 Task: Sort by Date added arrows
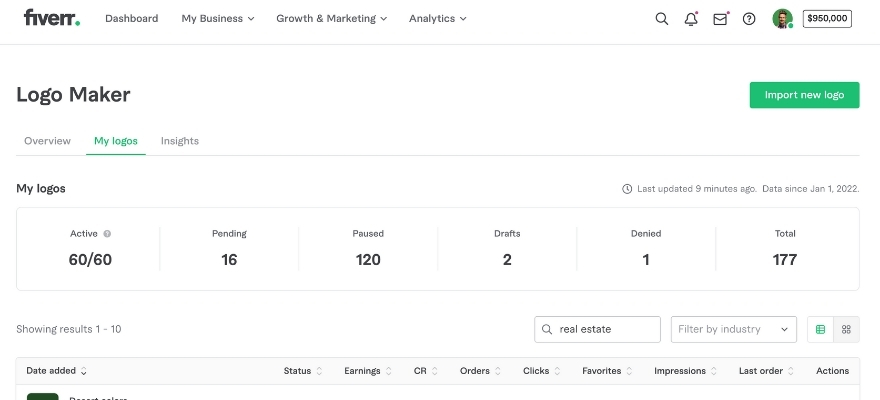(84, 371)
